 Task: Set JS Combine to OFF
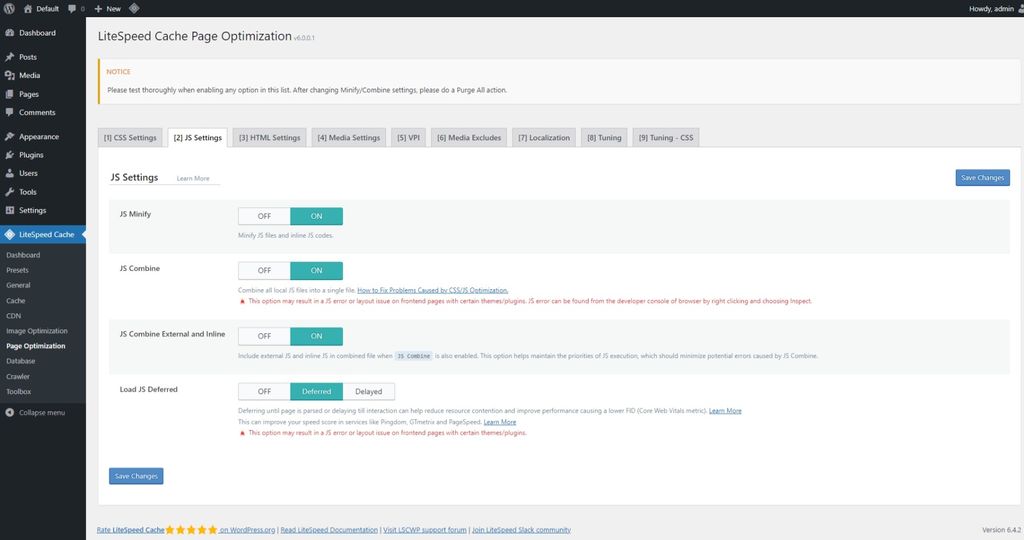264,270
